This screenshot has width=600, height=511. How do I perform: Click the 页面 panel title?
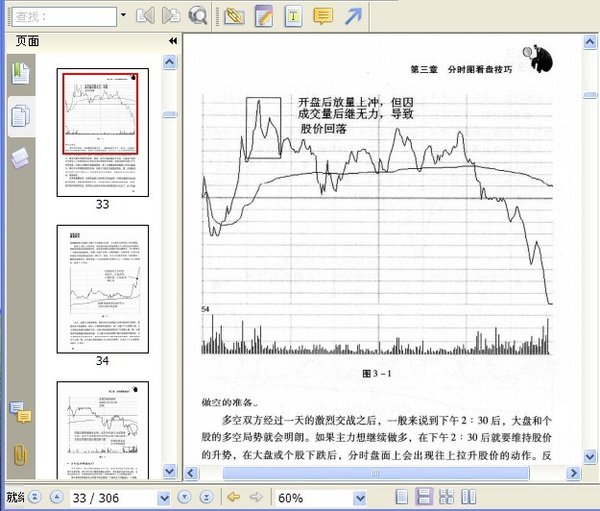(x=28, y=41)
